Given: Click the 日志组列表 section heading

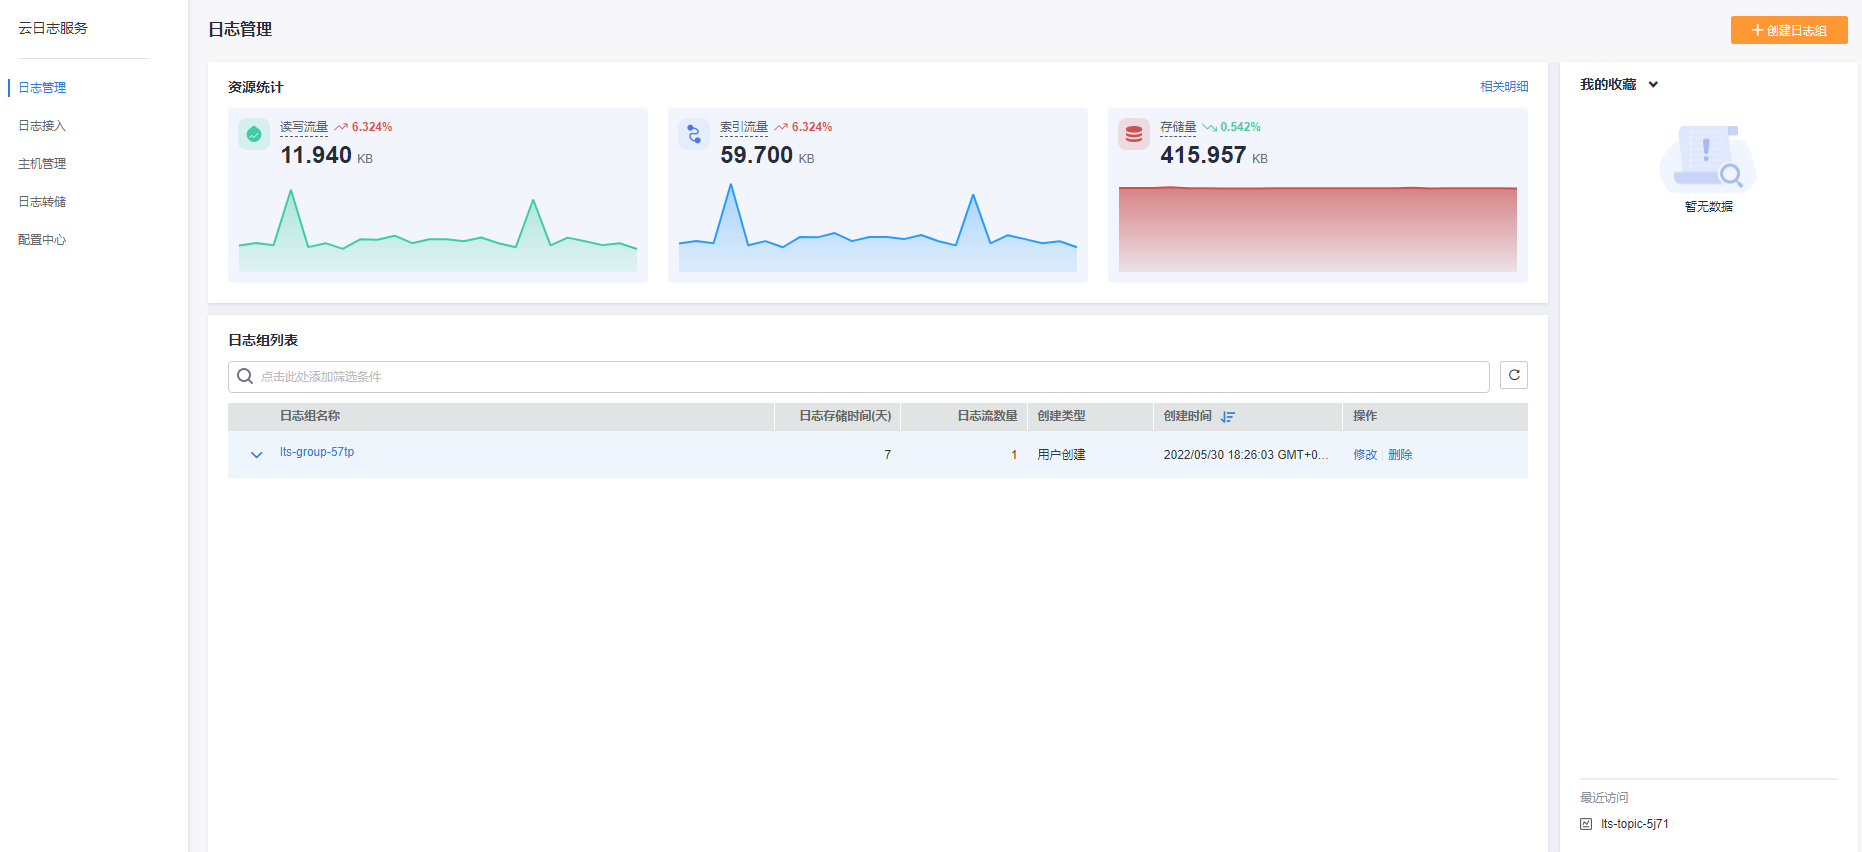Looking at the screenshot, I should tap(263, 340).
